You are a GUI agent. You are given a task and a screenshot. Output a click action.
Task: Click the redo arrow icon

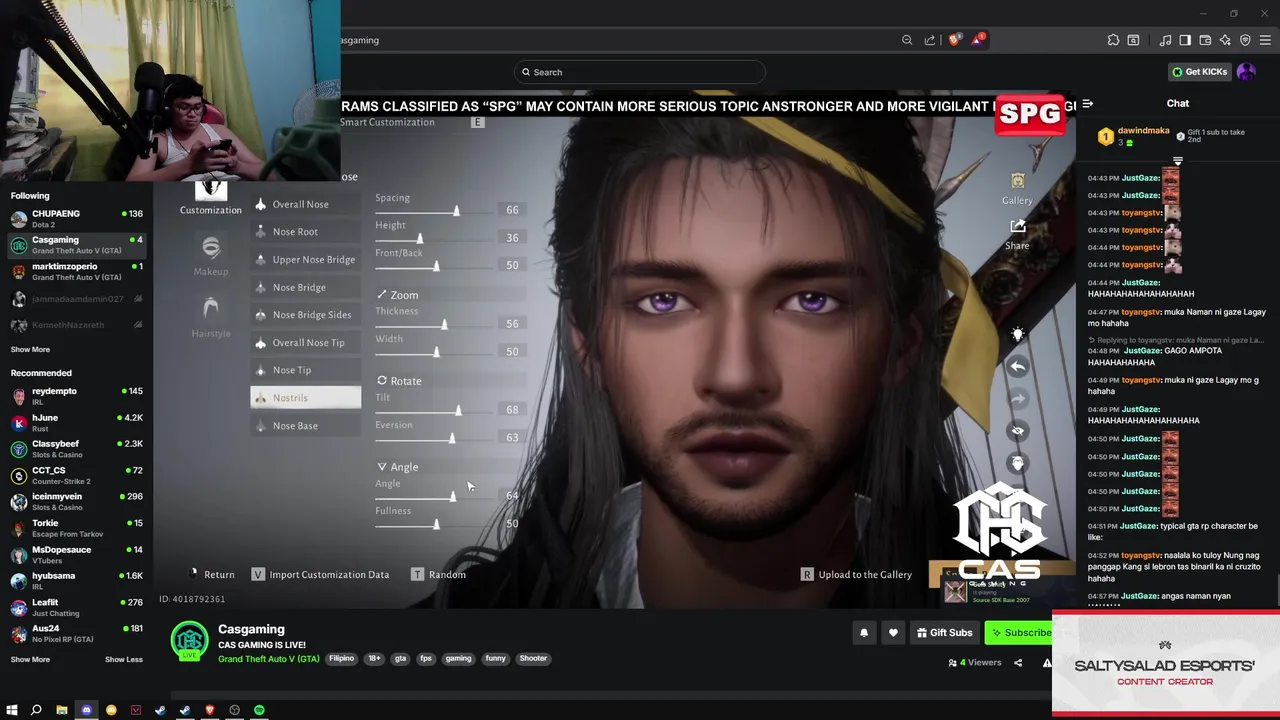tap(1017, 398)
